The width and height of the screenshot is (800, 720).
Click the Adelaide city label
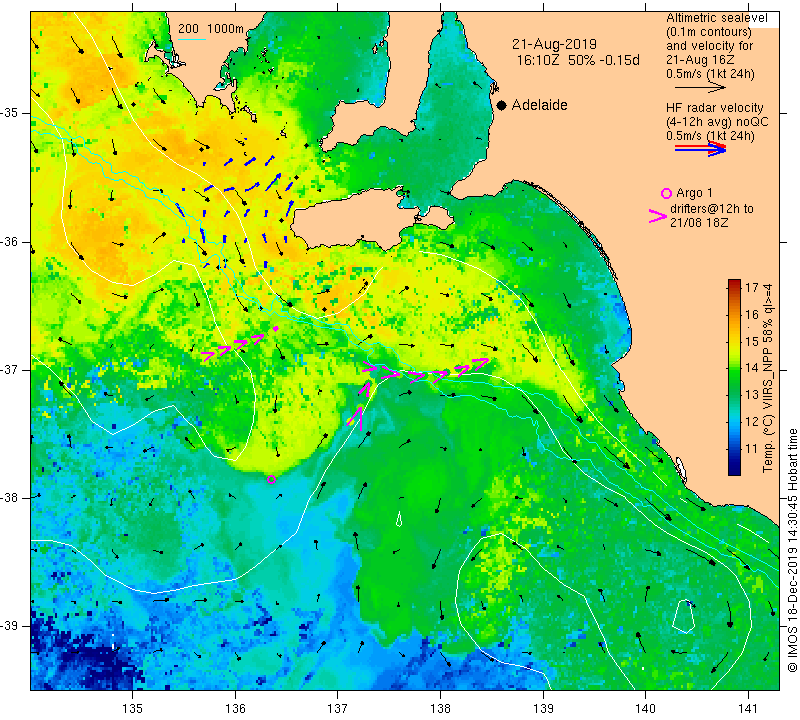click(x=539, y=105)
